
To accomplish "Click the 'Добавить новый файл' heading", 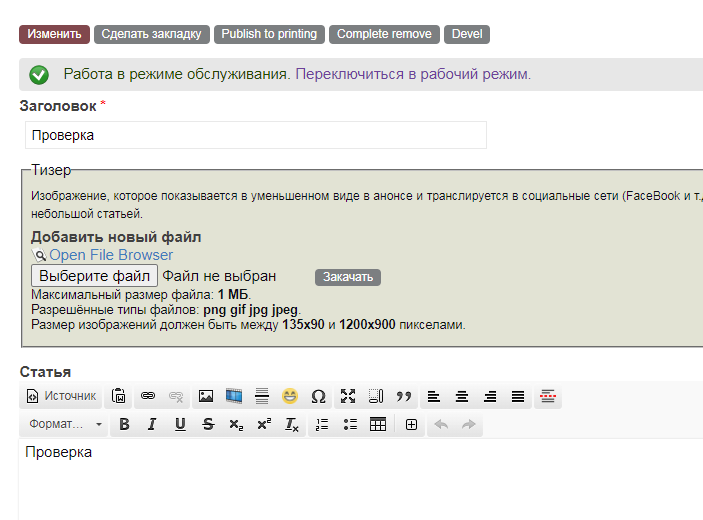I will (116, 237).
